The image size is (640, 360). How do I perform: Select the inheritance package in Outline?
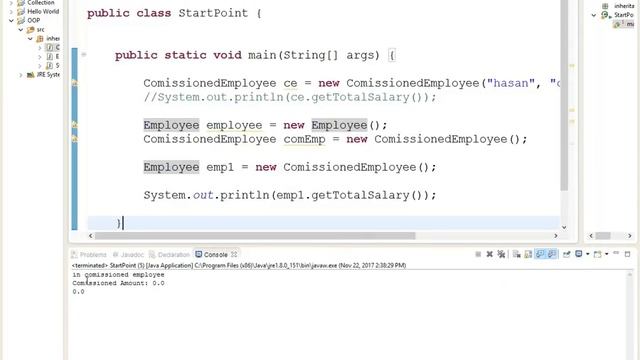click(x=619, y=6)
